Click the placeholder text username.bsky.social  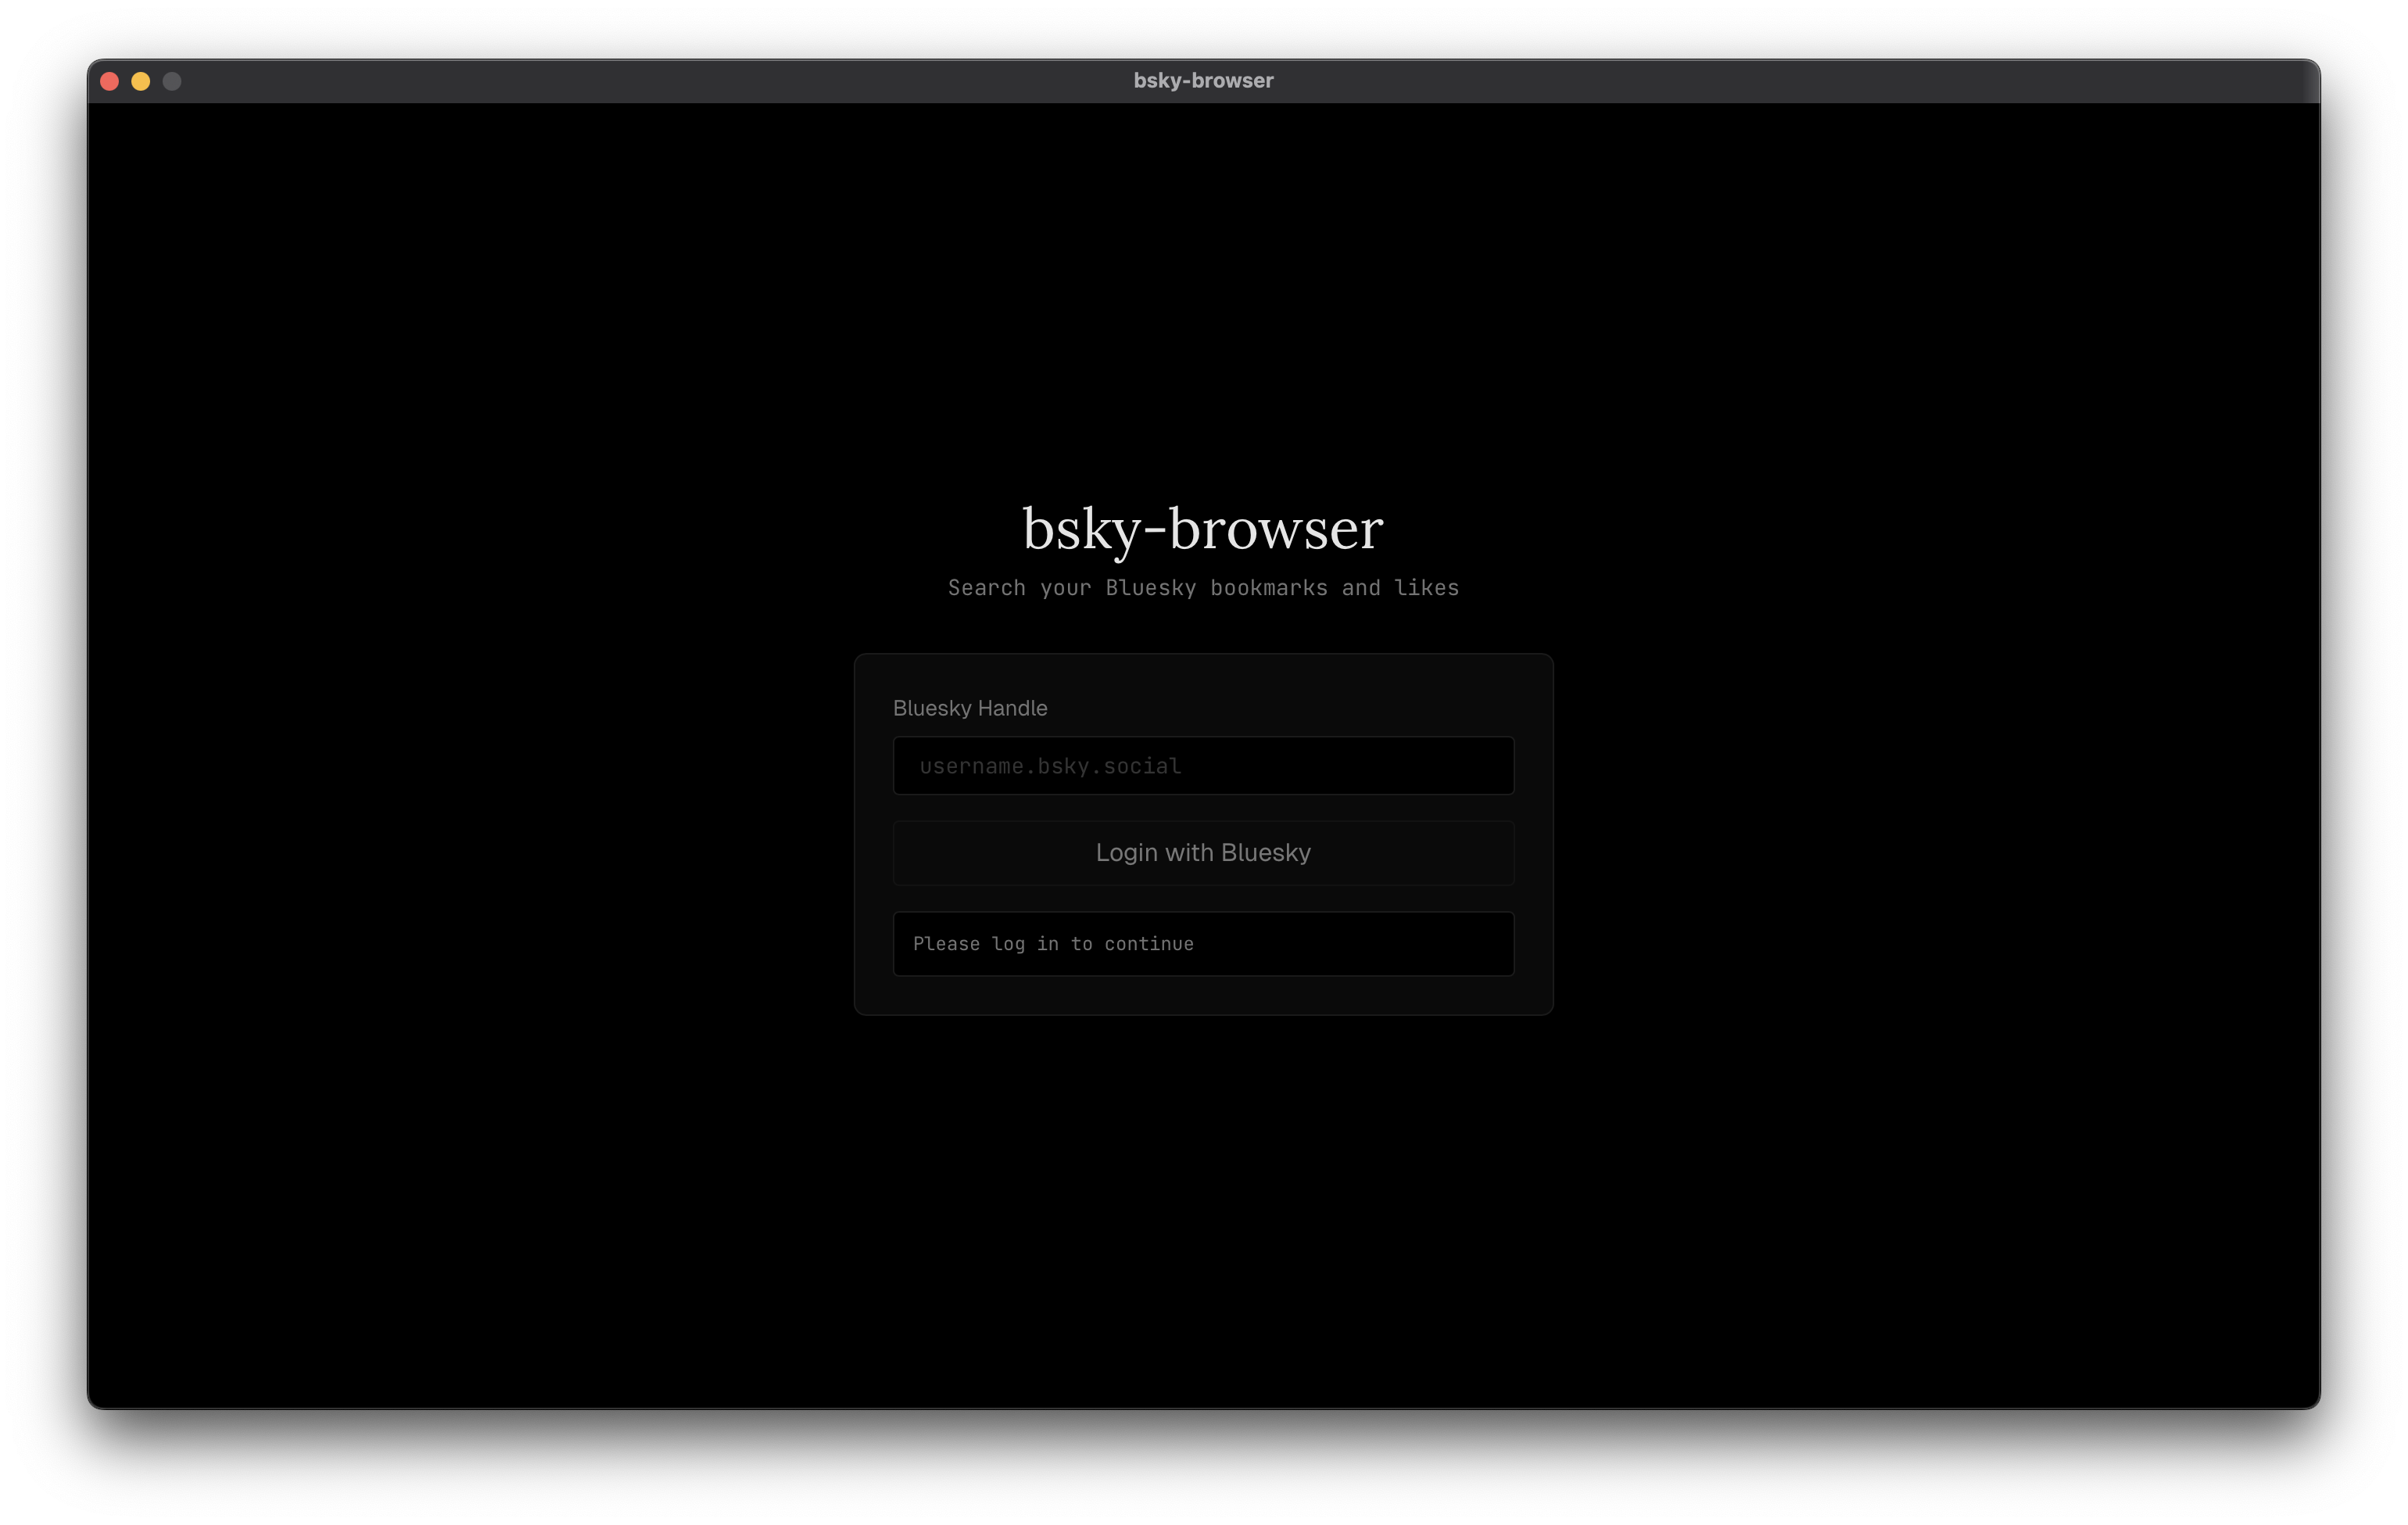click(1048, 765)
